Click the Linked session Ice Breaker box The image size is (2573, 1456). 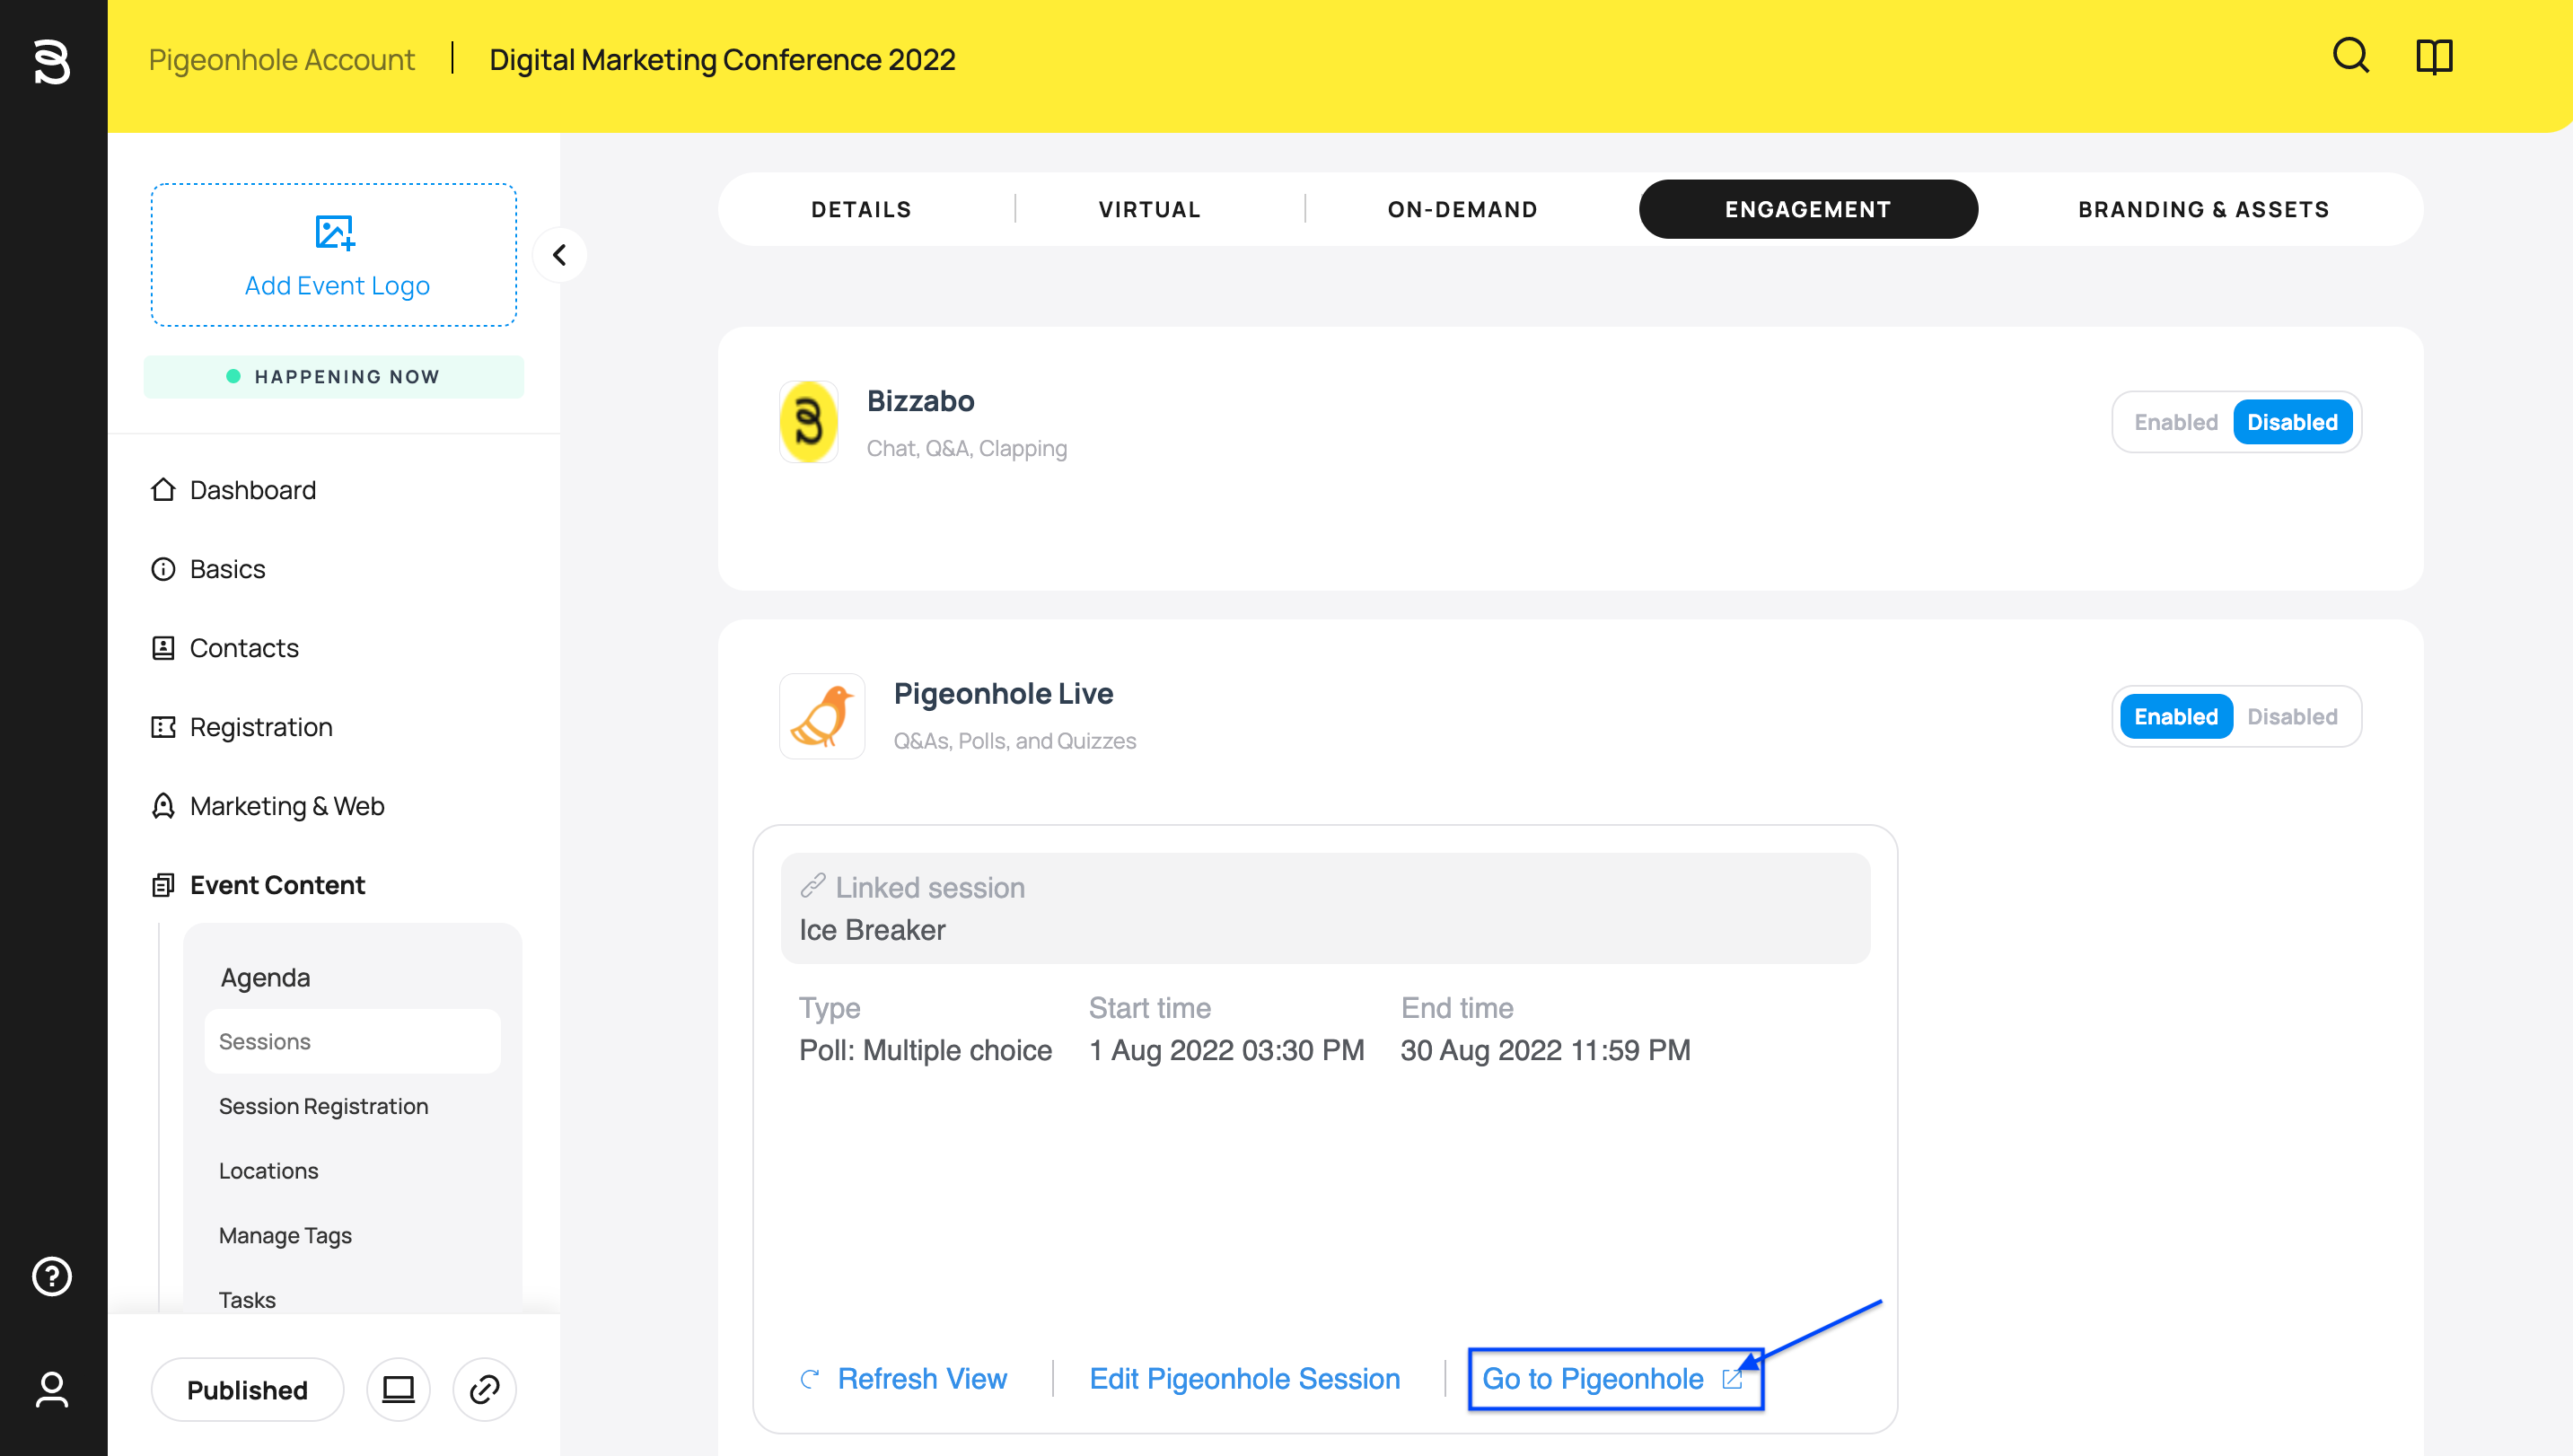coord(1325,908)
